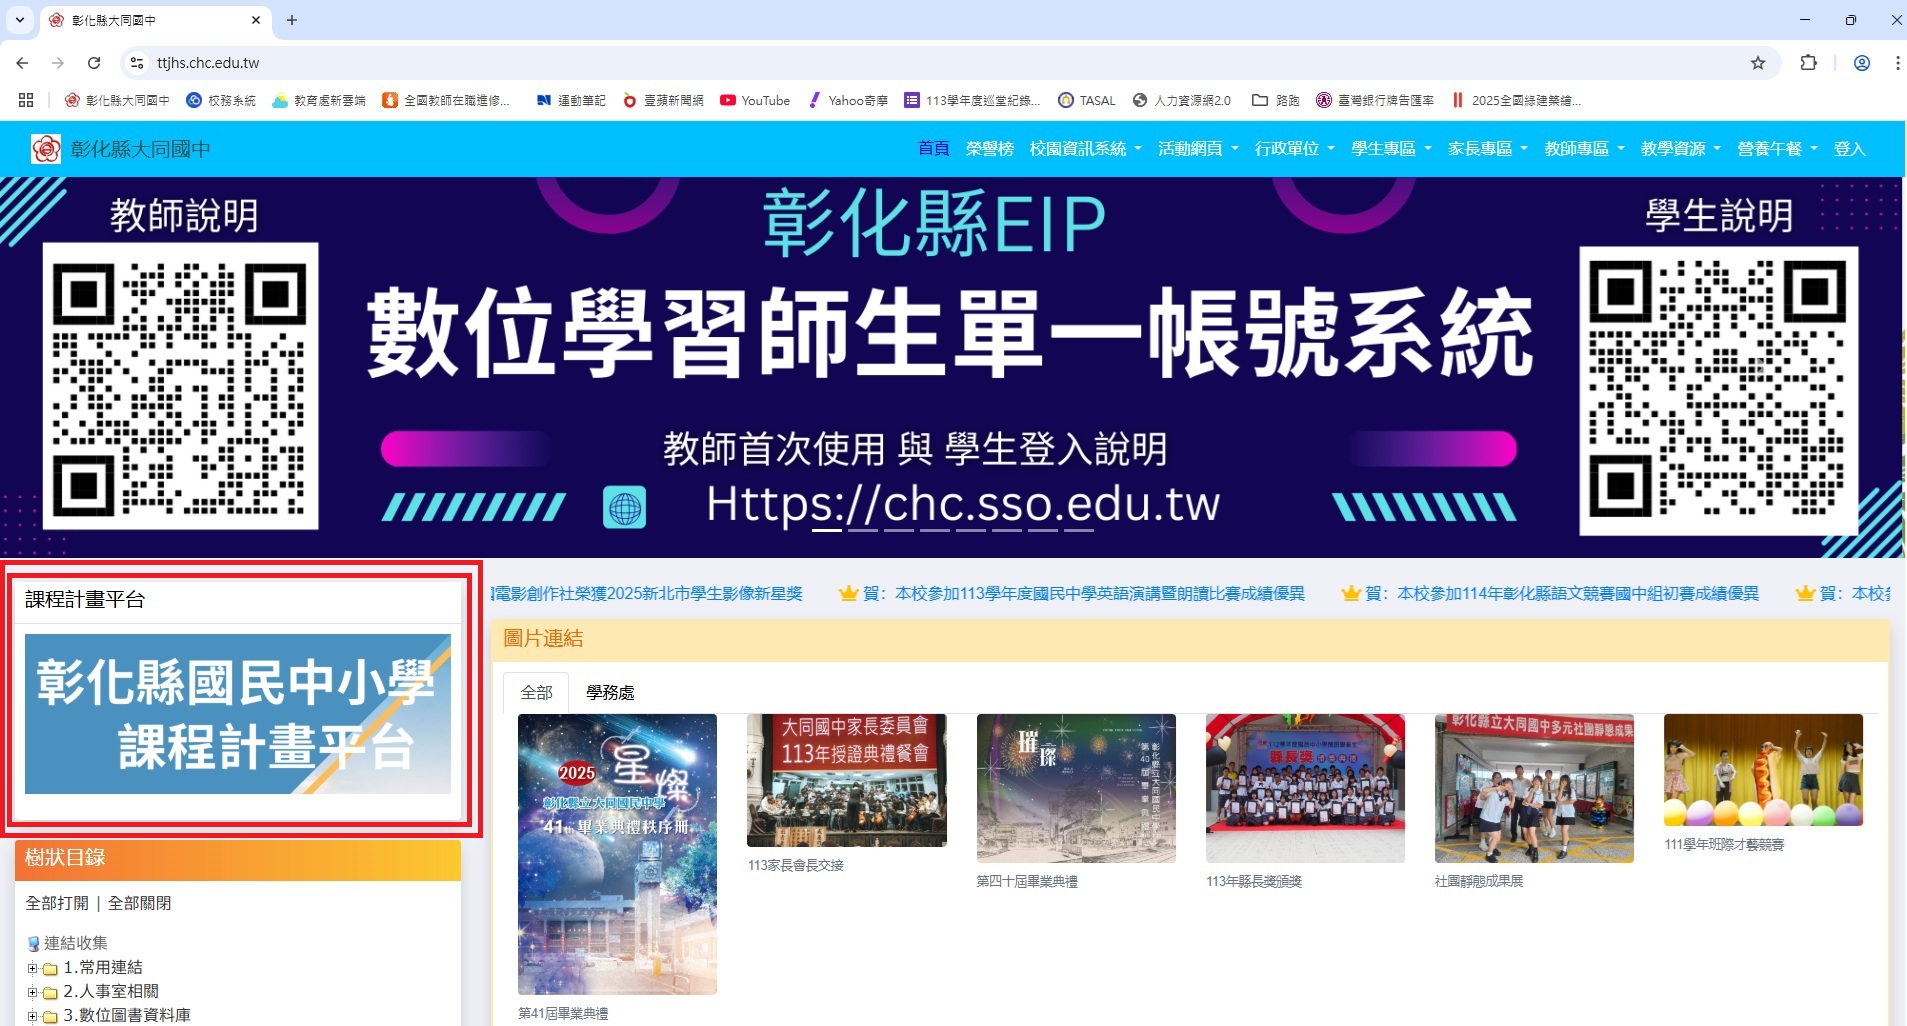Image resolution: width=1907 pixels, height=1026 pixels.
Task: Click the site information icon in address bar
Action: pos(137,63)
